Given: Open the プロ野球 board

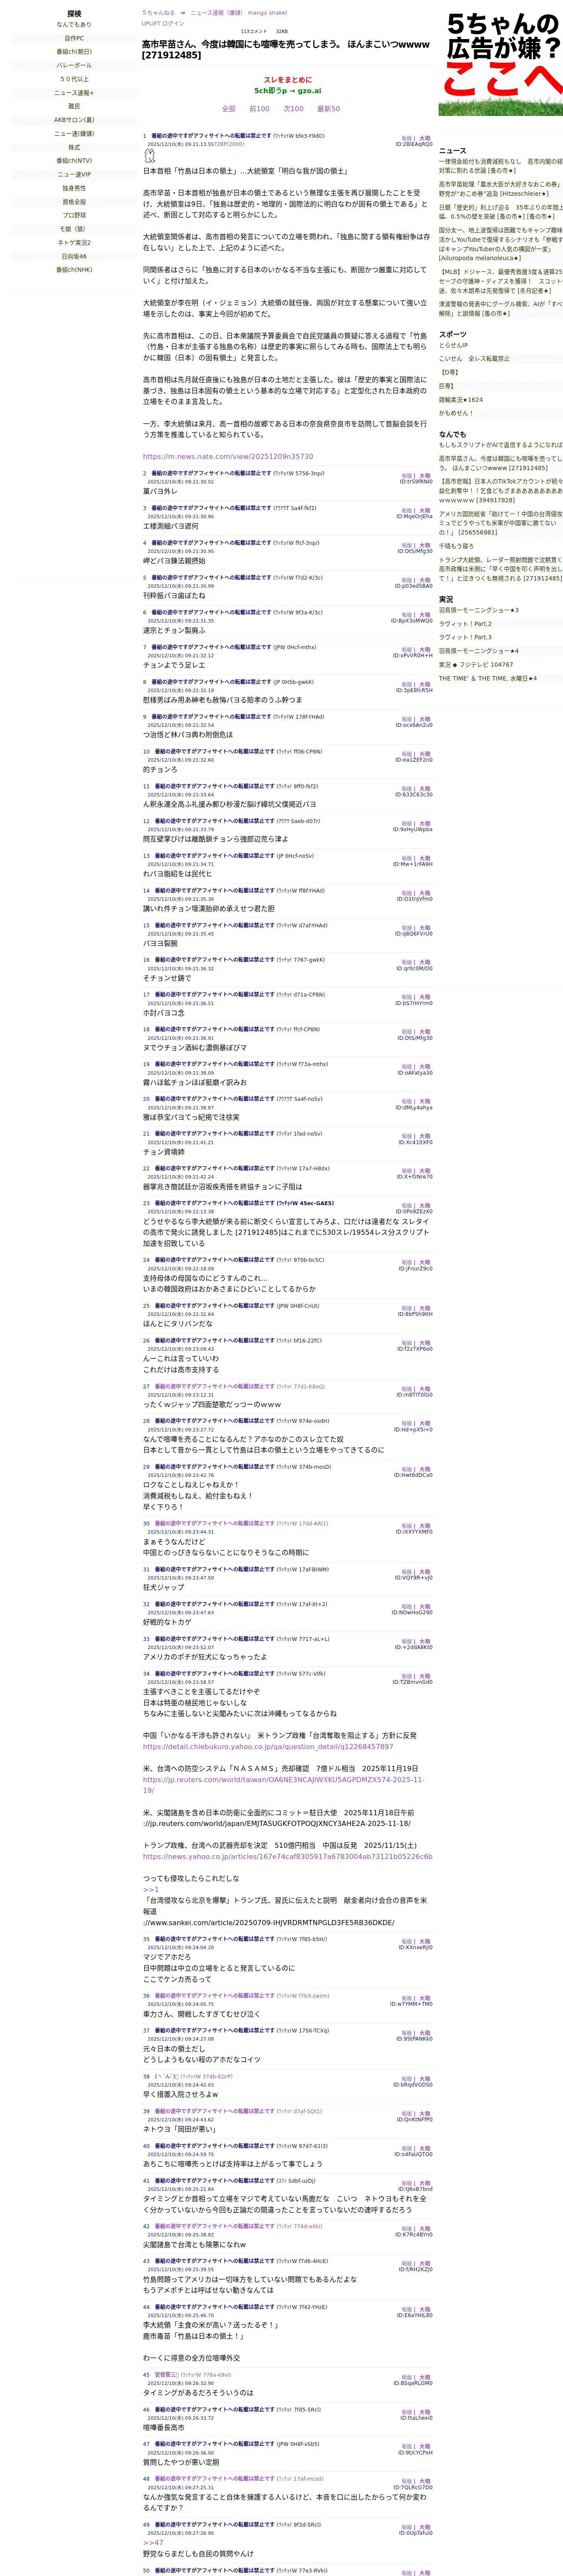Looking at the screenshot, I should pyautogui.click(x=74, y=215).
